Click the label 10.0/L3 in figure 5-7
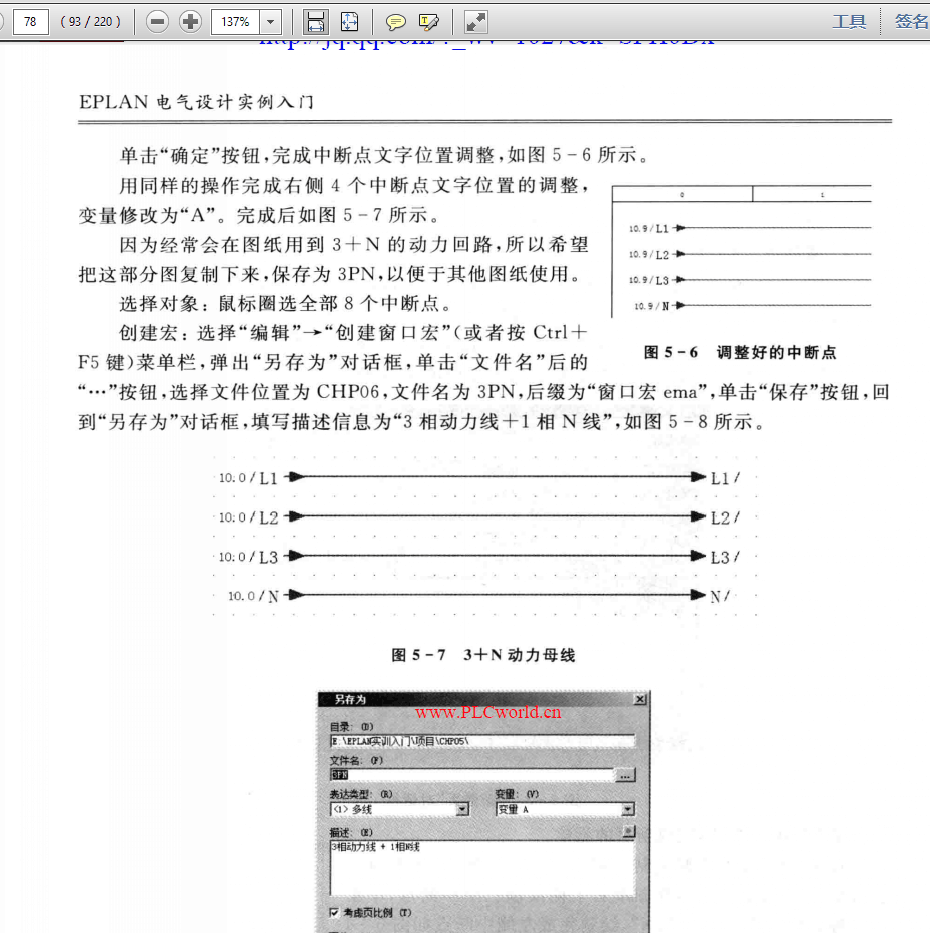The width and height of the screenshot is (930, 933). tap(248, 557)
